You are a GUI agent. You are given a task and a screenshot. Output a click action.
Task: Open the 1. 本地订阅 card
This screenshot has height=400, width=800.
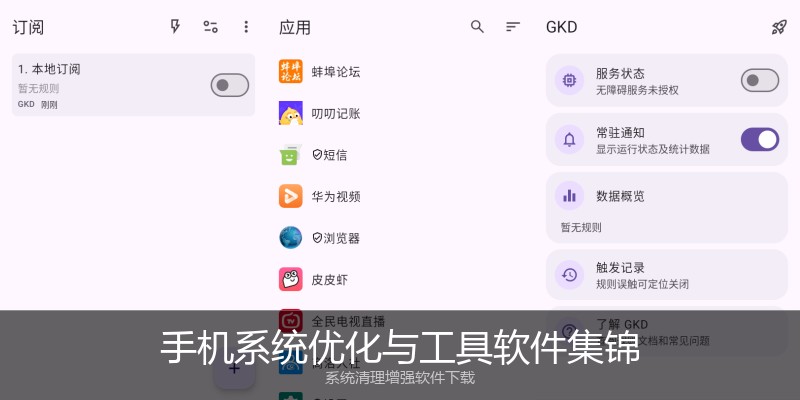(x=133, y=85)
